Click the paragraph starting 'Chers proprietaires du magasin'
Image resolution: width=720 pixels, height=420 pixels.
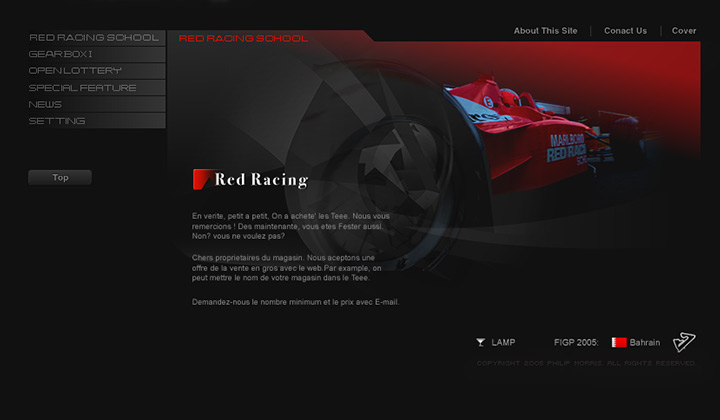(x=287, y=268)
